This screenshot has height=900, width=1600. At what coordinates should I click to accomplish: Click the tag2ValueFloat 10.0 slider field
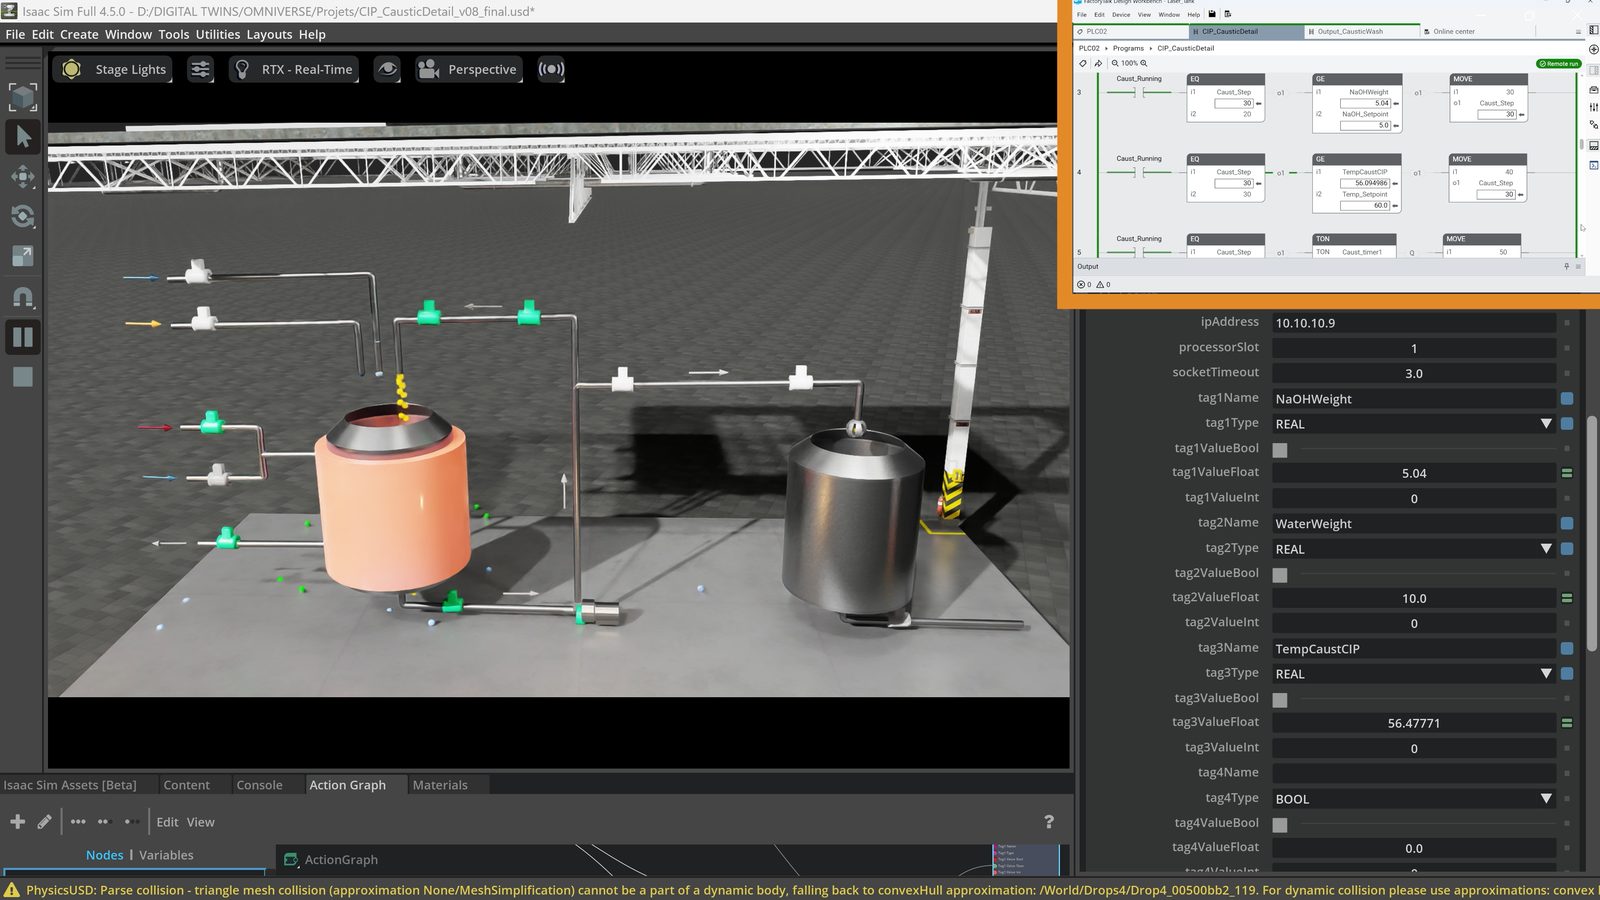click(x=1414, y=599)
